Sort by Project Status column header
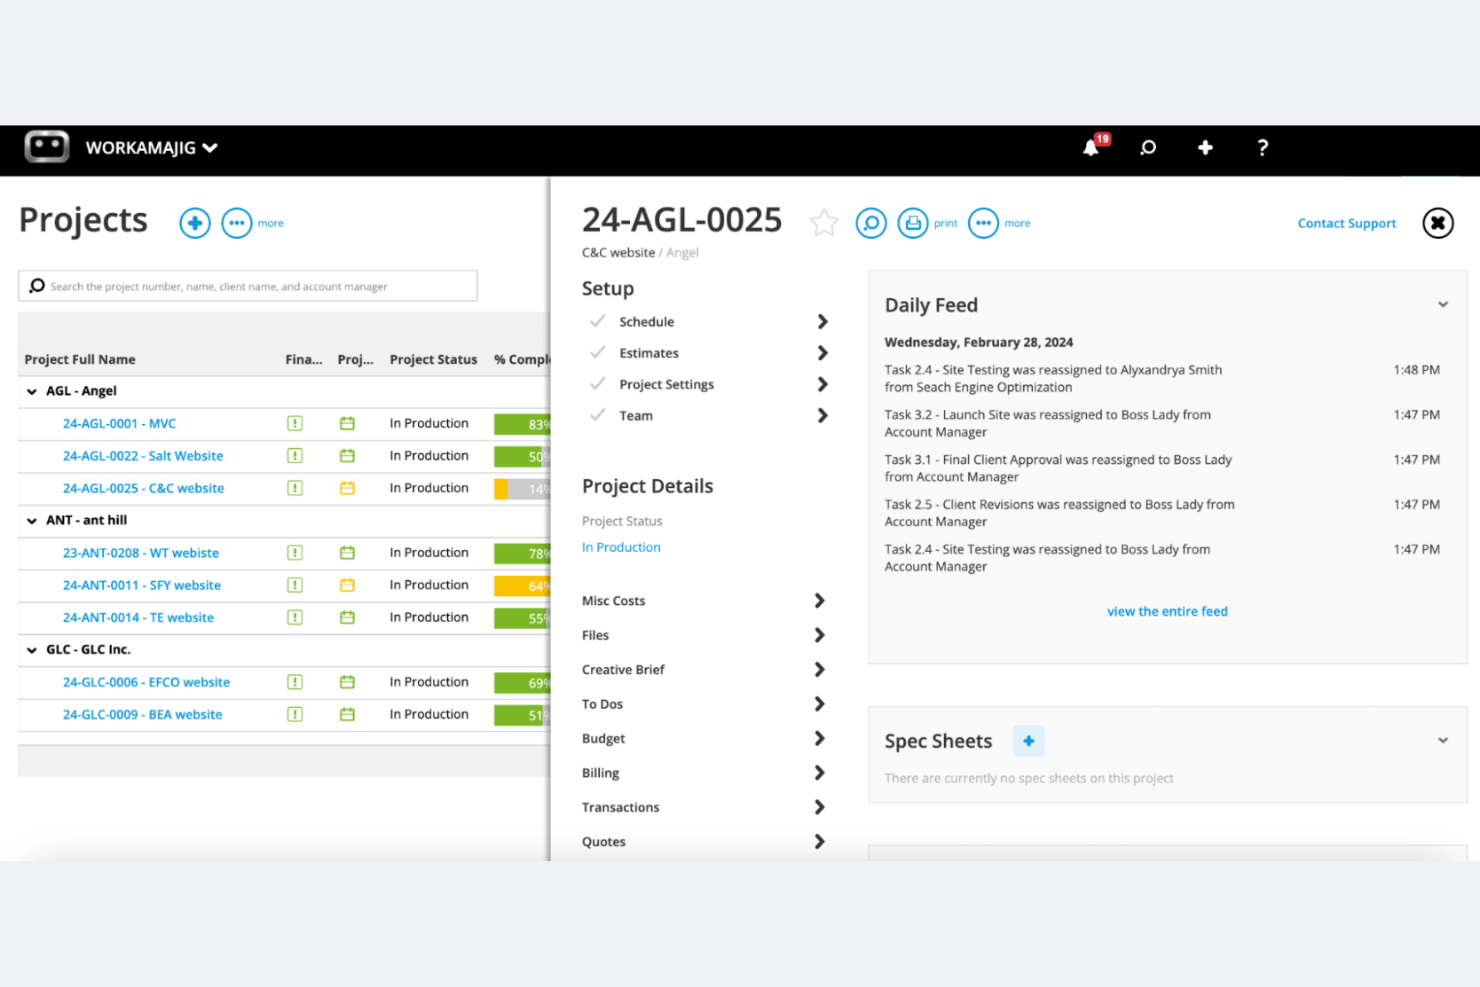The width and height of the screenshot is (1480, 987). (433, 360)
